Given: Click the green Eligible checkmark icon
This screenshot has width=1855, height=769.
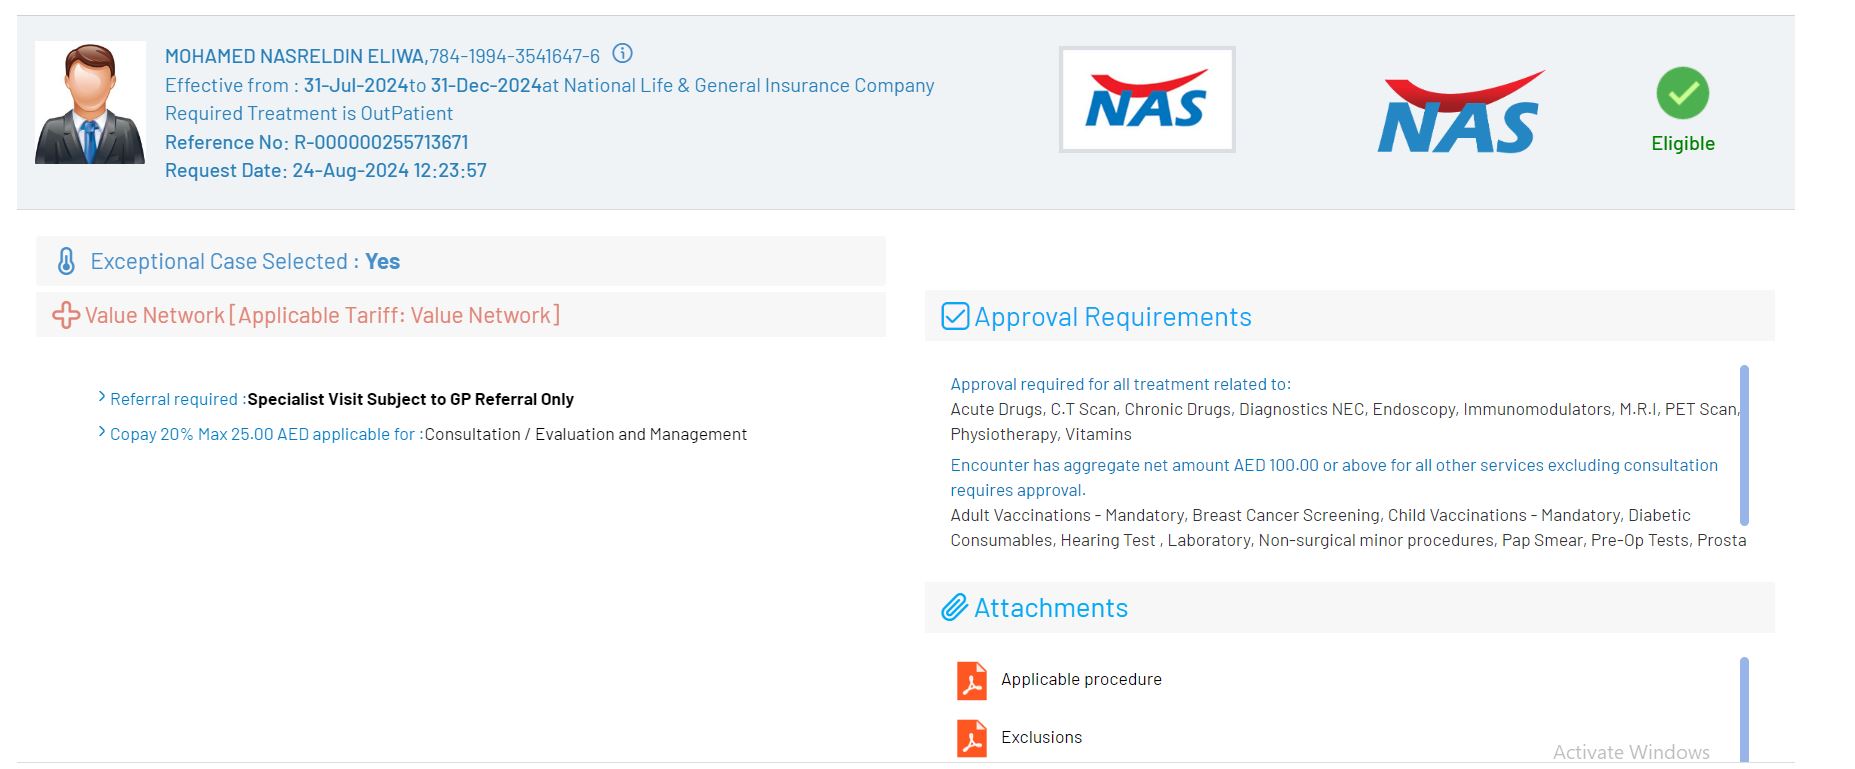Looking at the screenshot, I should click(x=1682, y=93).
